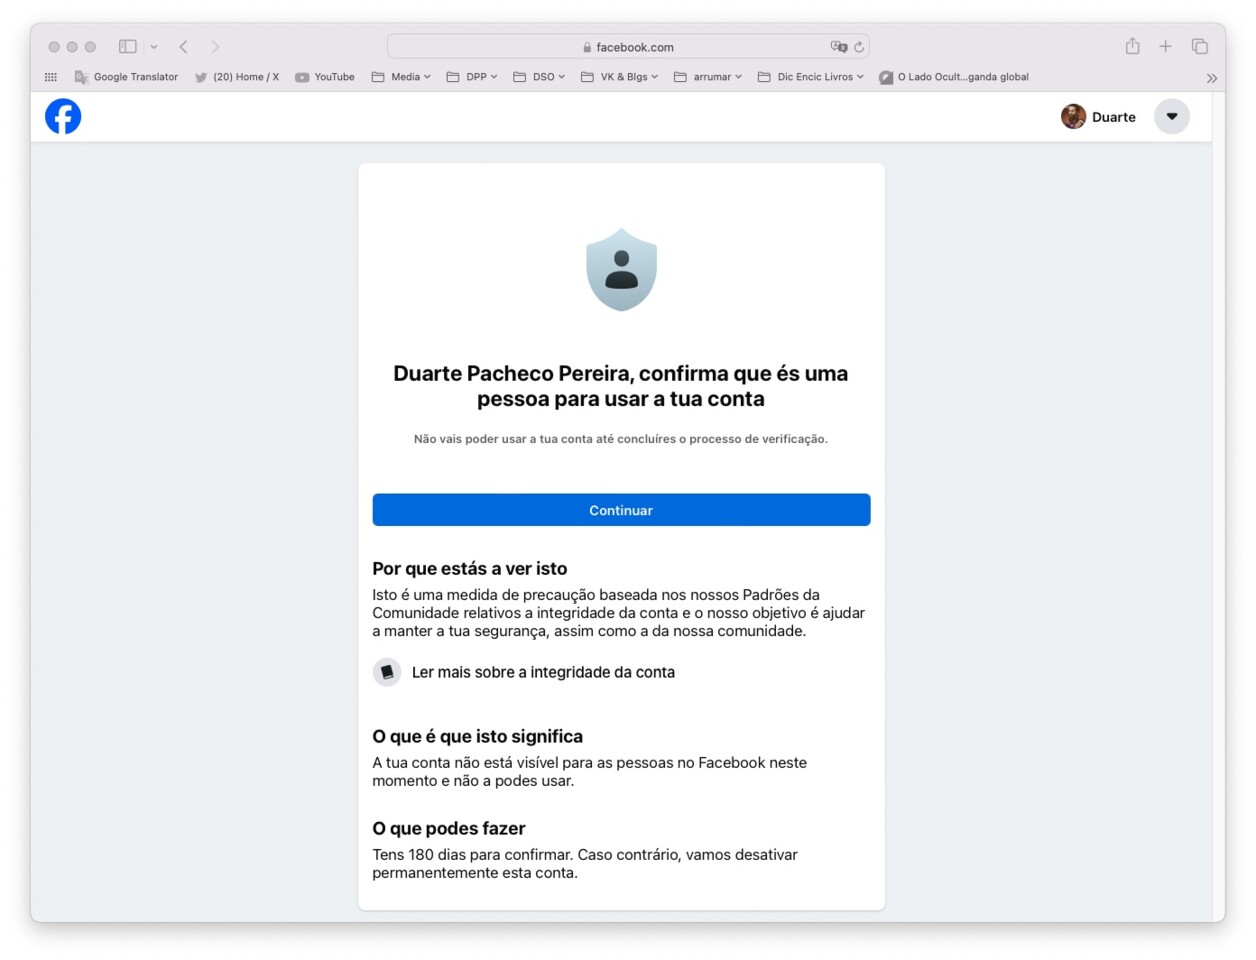
Task: Open the YouTube bookmark
Action: tap(325, 76)
